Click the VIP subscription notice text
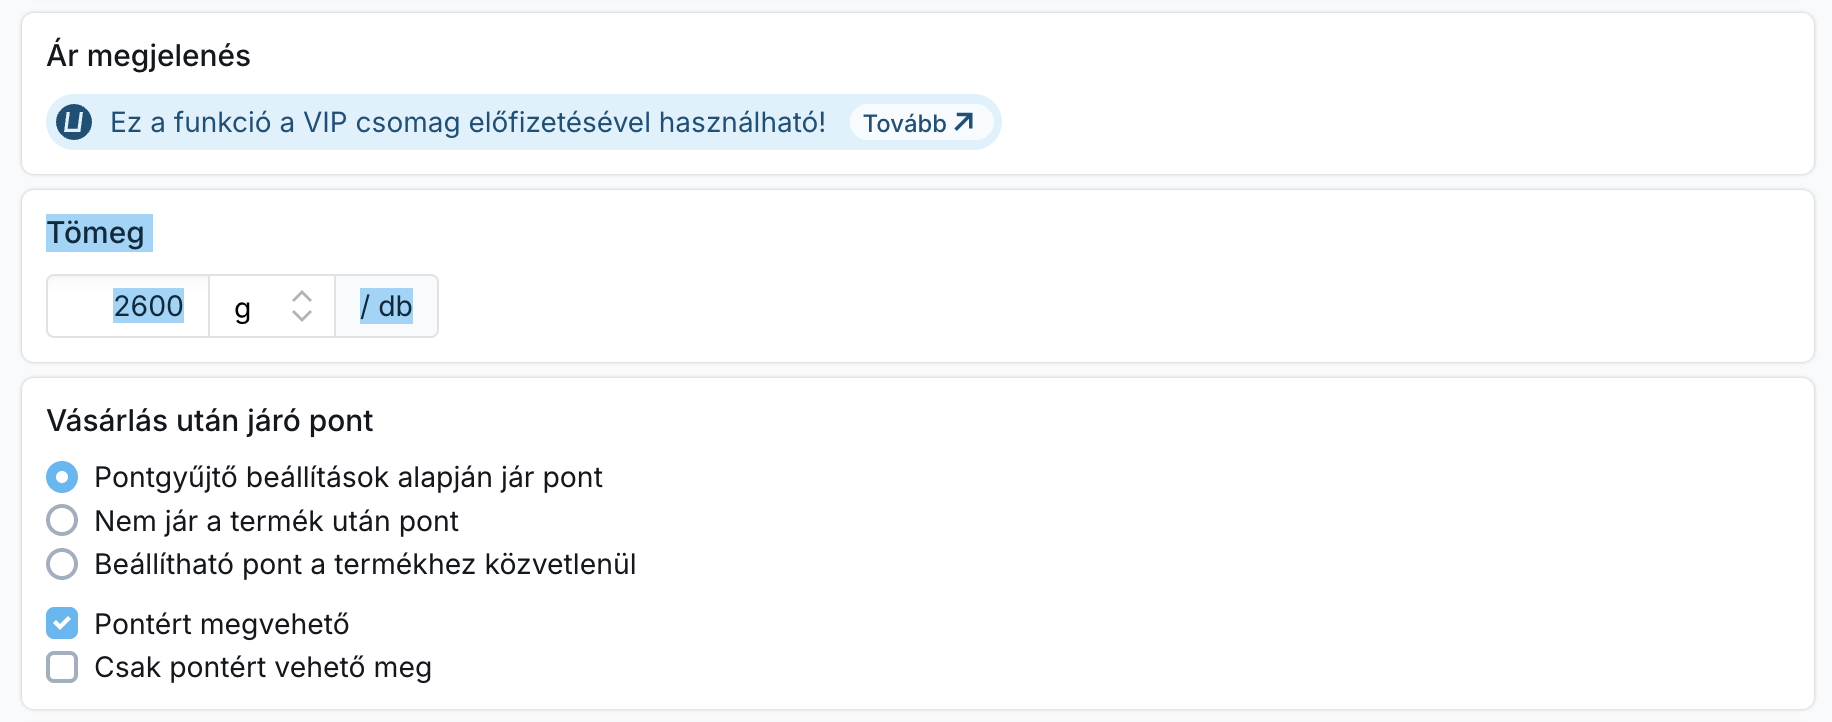 [x=467, y=122]
